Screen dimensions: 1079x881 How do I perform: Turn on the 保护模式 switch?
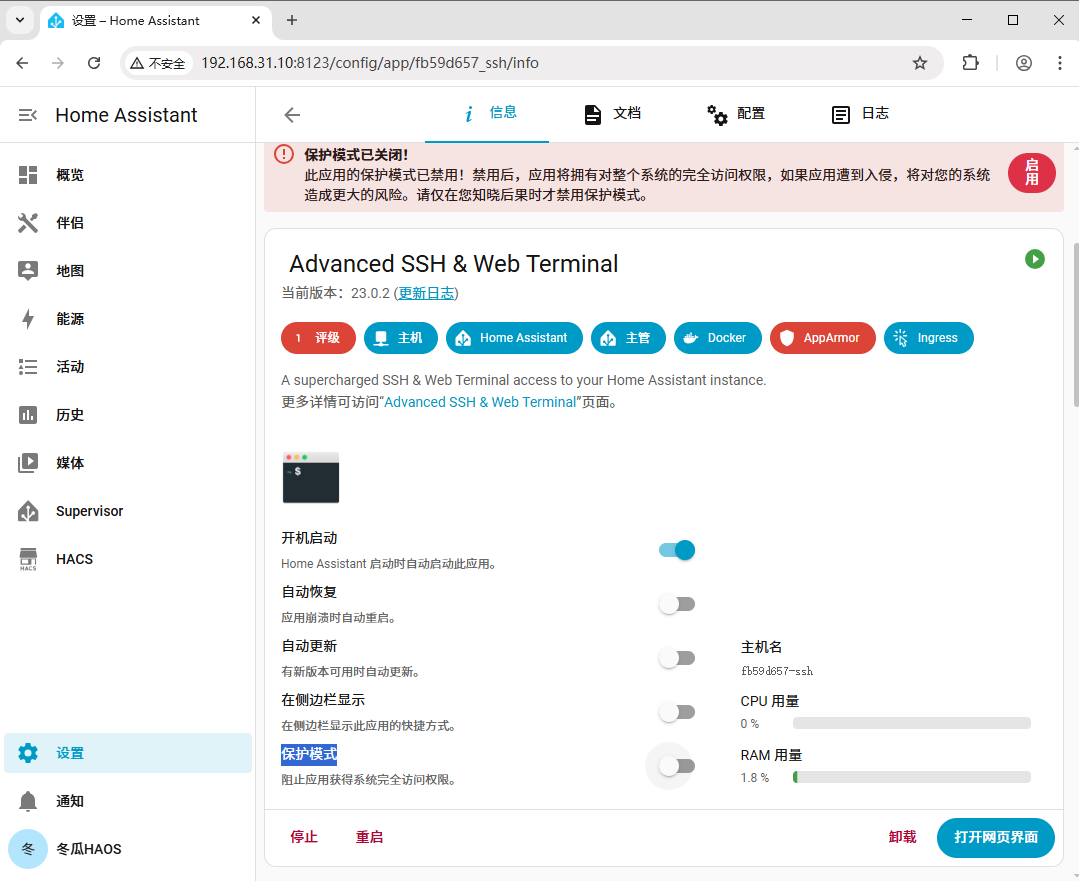pos(677,766)
